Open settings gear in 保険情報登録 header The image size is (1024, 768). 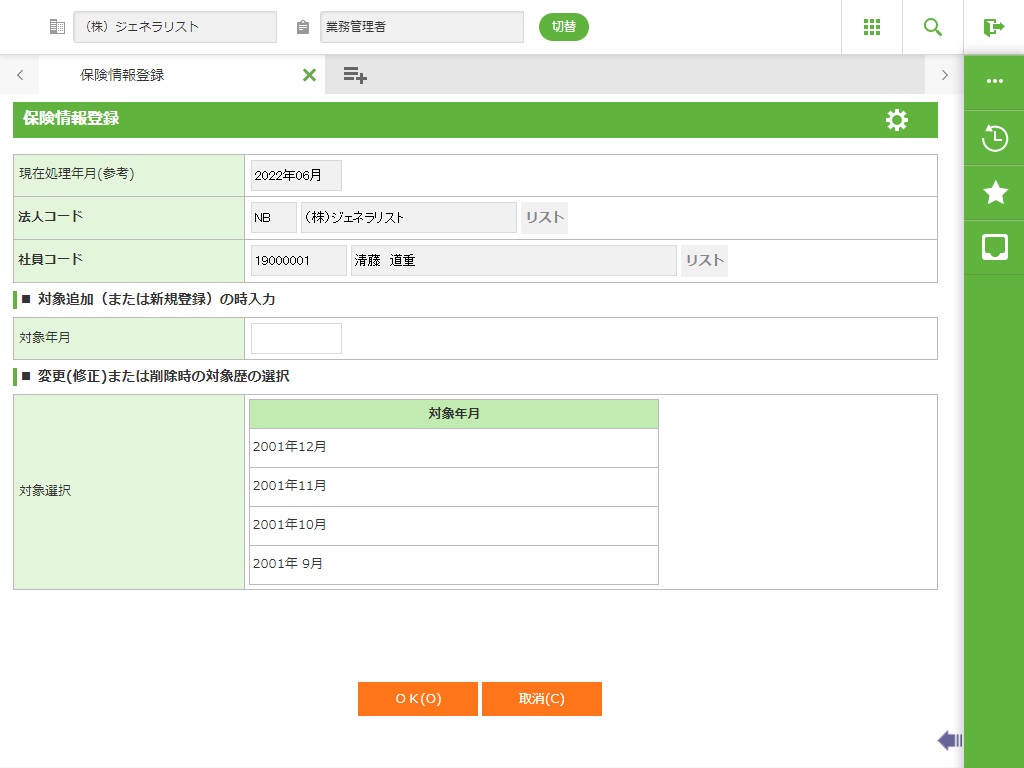point(897,120)
